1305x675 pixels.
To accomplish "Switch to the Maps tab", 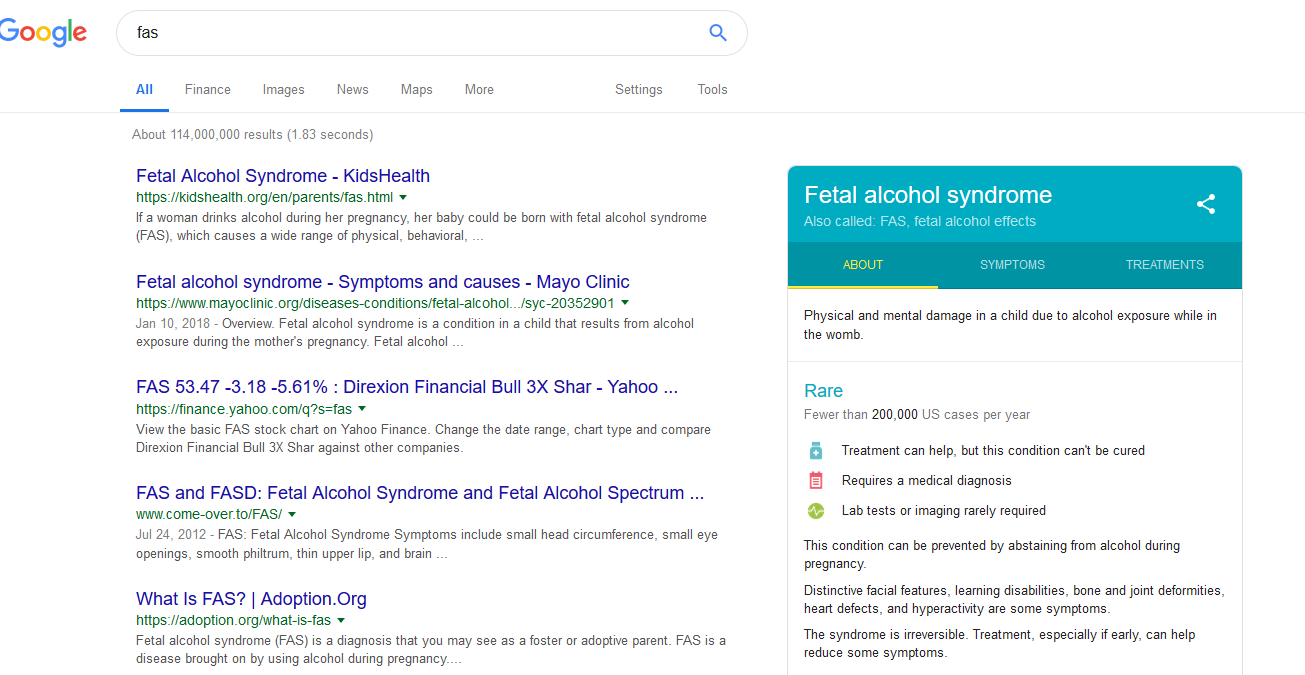I will pos(417,89).
